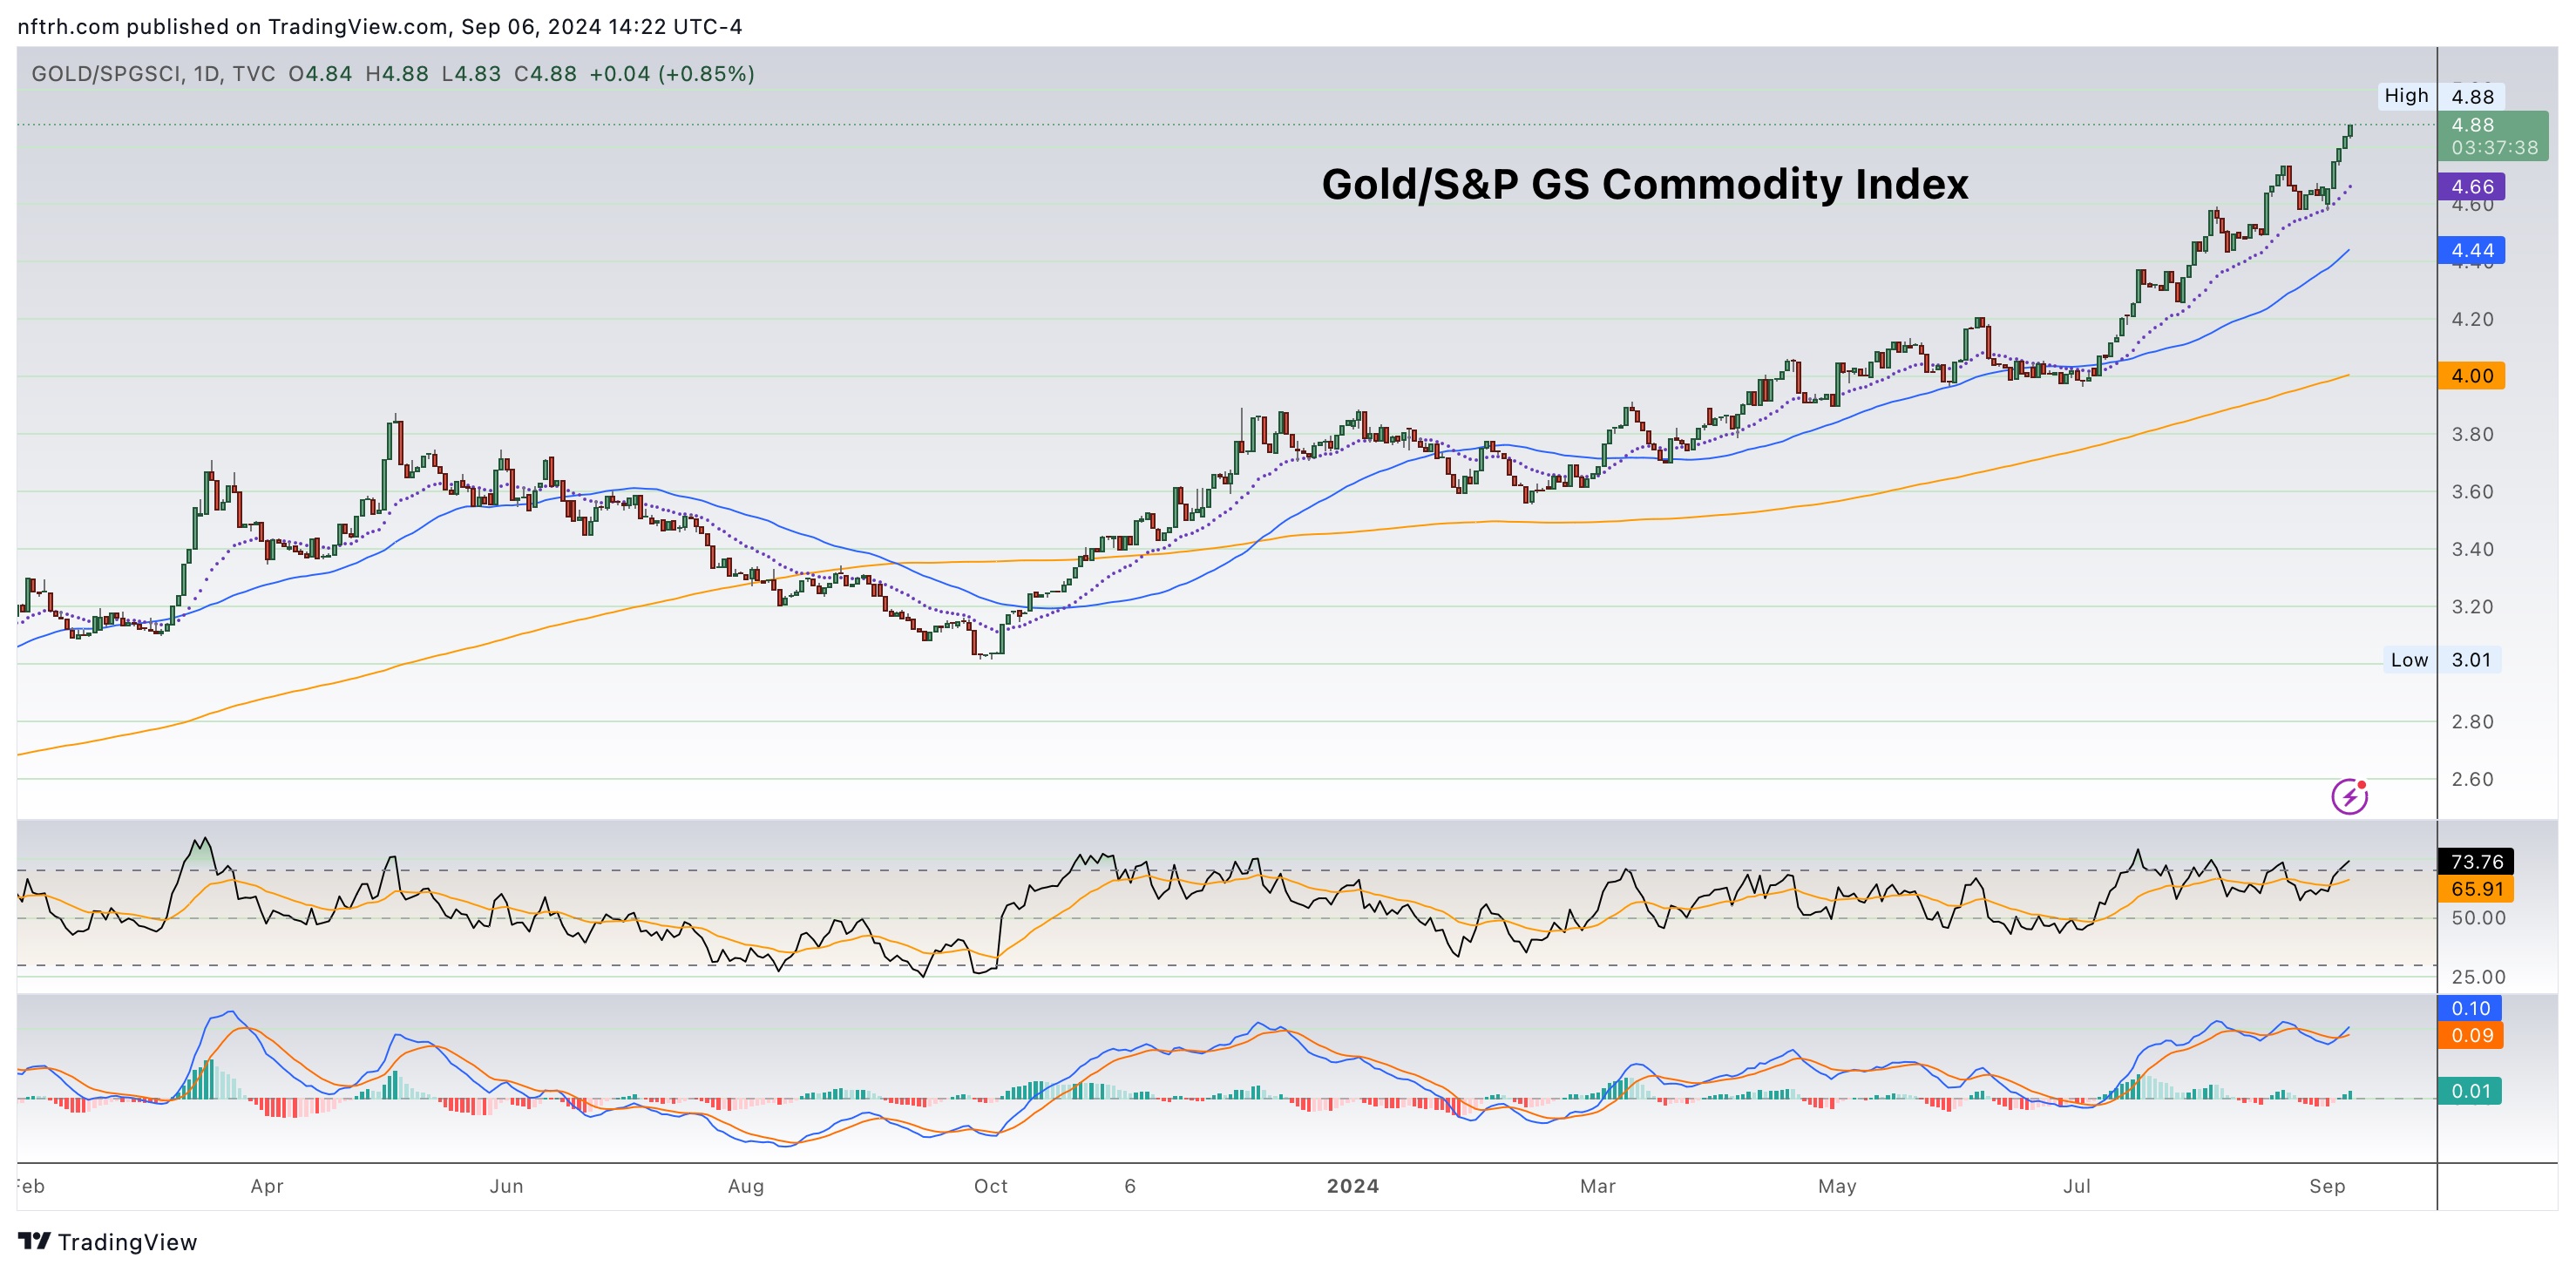Screen dimensions: 2576x1272
Task: Click the orange MACD signal 0.09 tag
Action: (2470, 1036)
